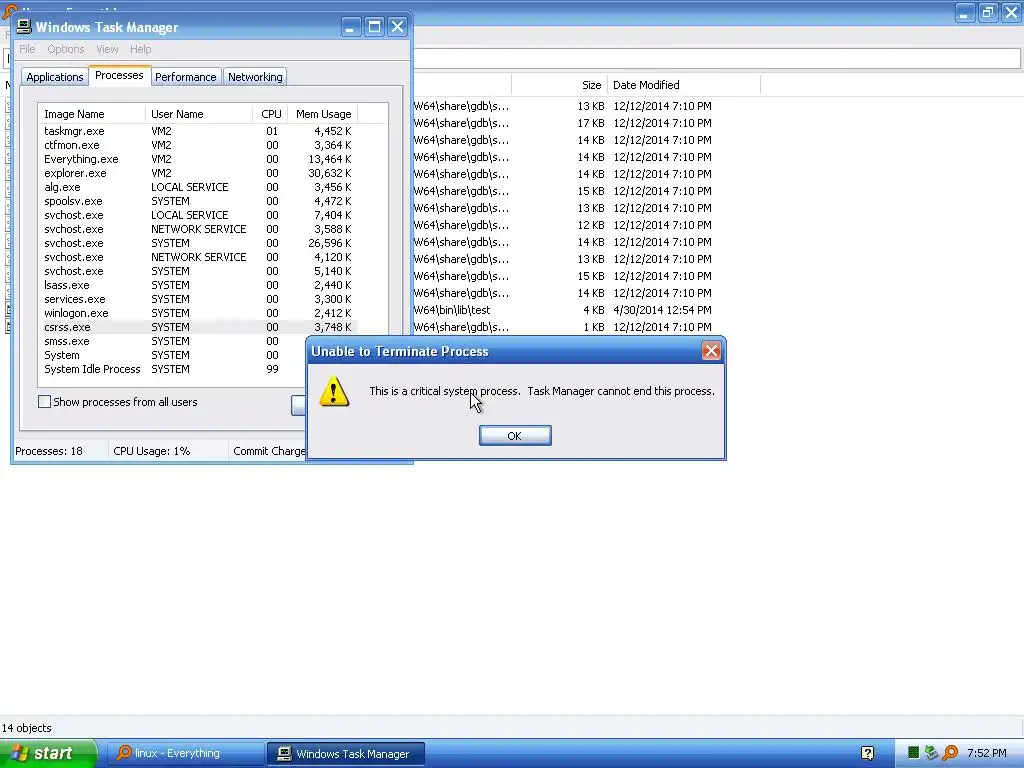Click the Everything magnifier tray icon
Screen dimensions: 1024x768
pos(950,754)
